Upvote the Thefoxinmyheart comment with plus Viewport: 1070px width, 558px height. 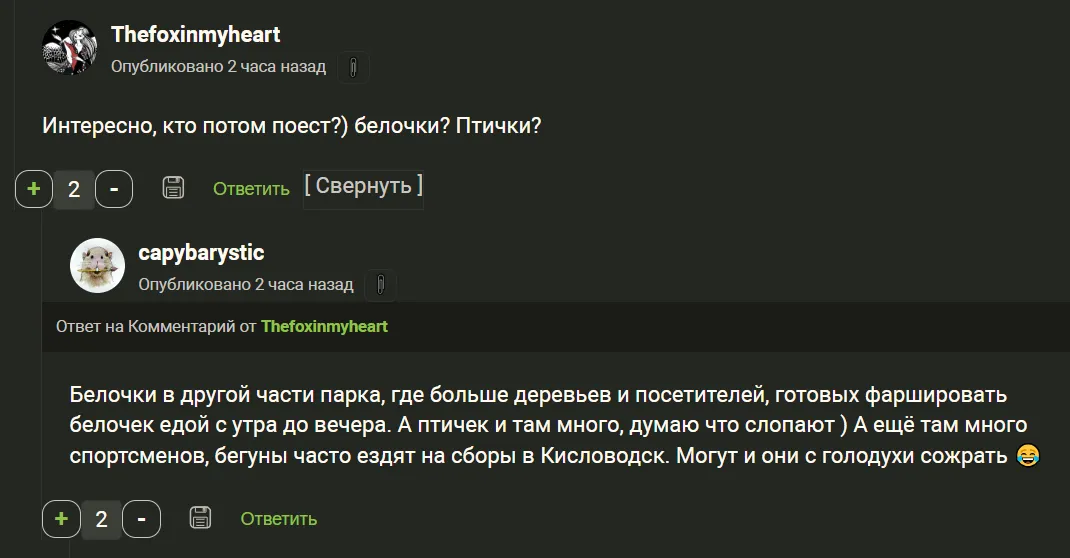[x=34, y=188]
